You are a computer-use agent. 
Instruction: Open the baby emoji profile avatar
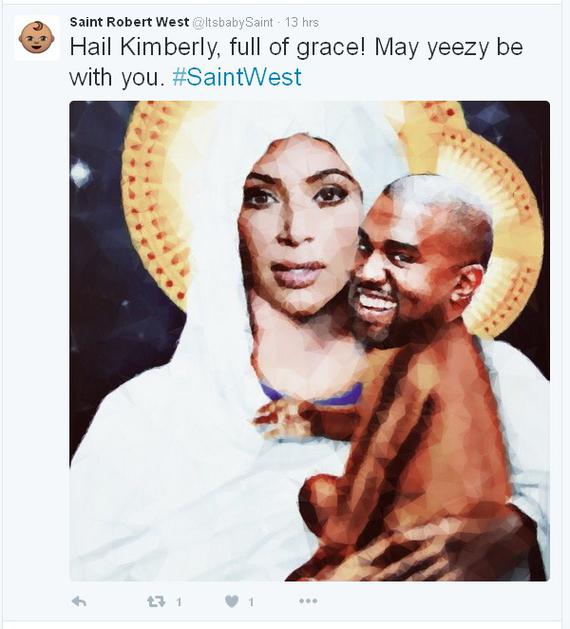(x=37, y=38)
